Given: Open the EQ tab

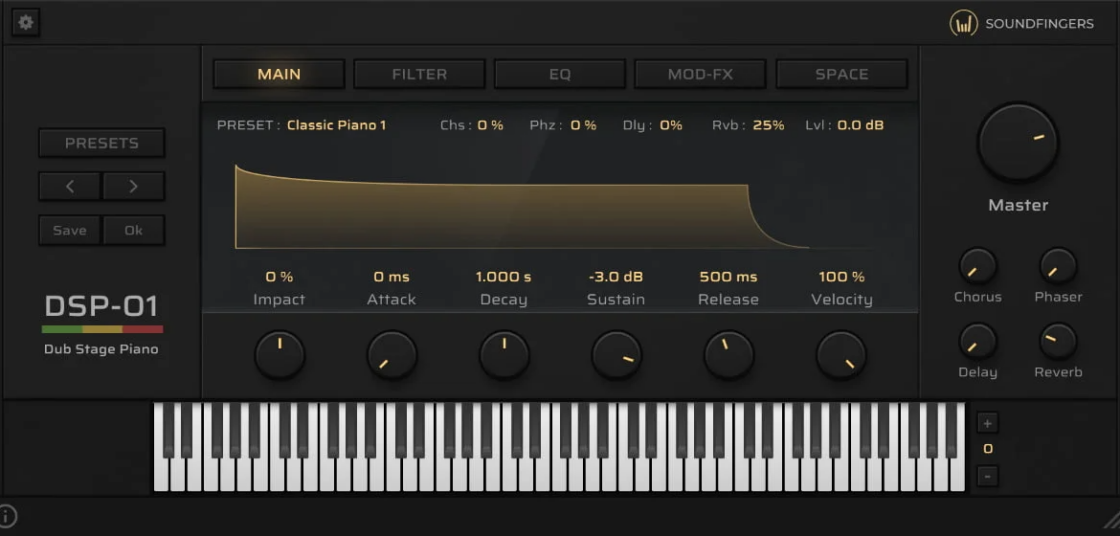Looking at the screenshot, I should coord(560,74).
